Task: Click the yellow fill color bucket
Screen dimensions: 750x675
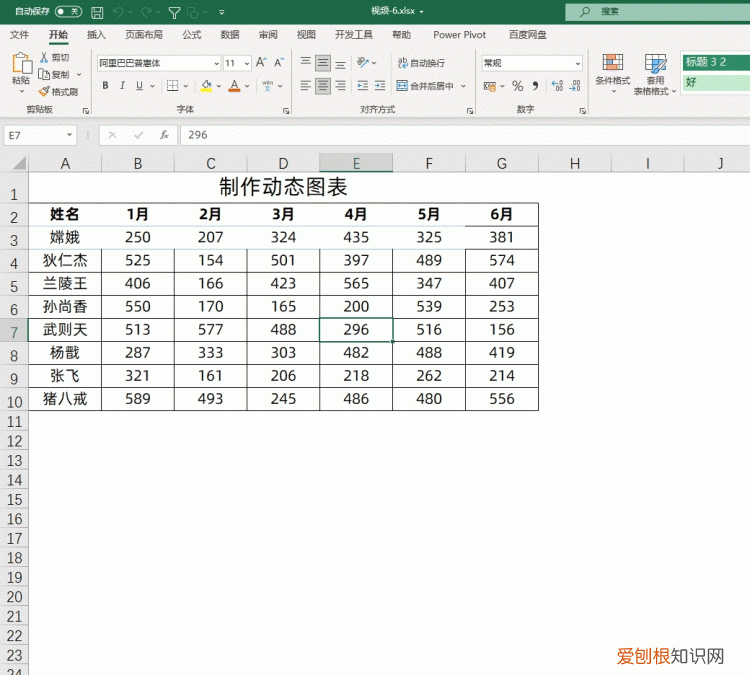Action: tap(206, 86)
